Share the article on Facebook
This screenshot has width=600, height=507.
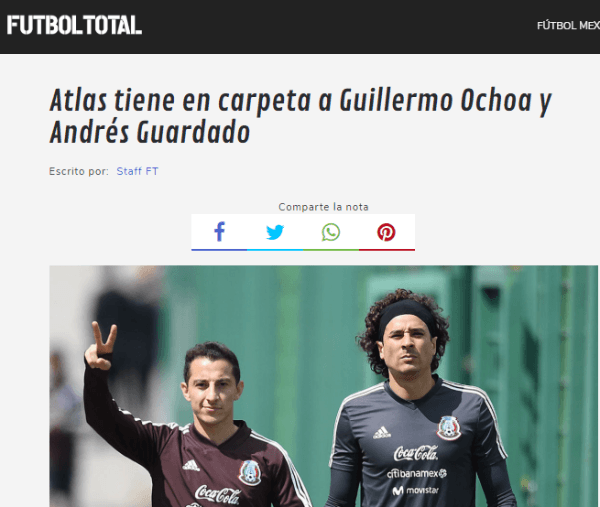219,232
